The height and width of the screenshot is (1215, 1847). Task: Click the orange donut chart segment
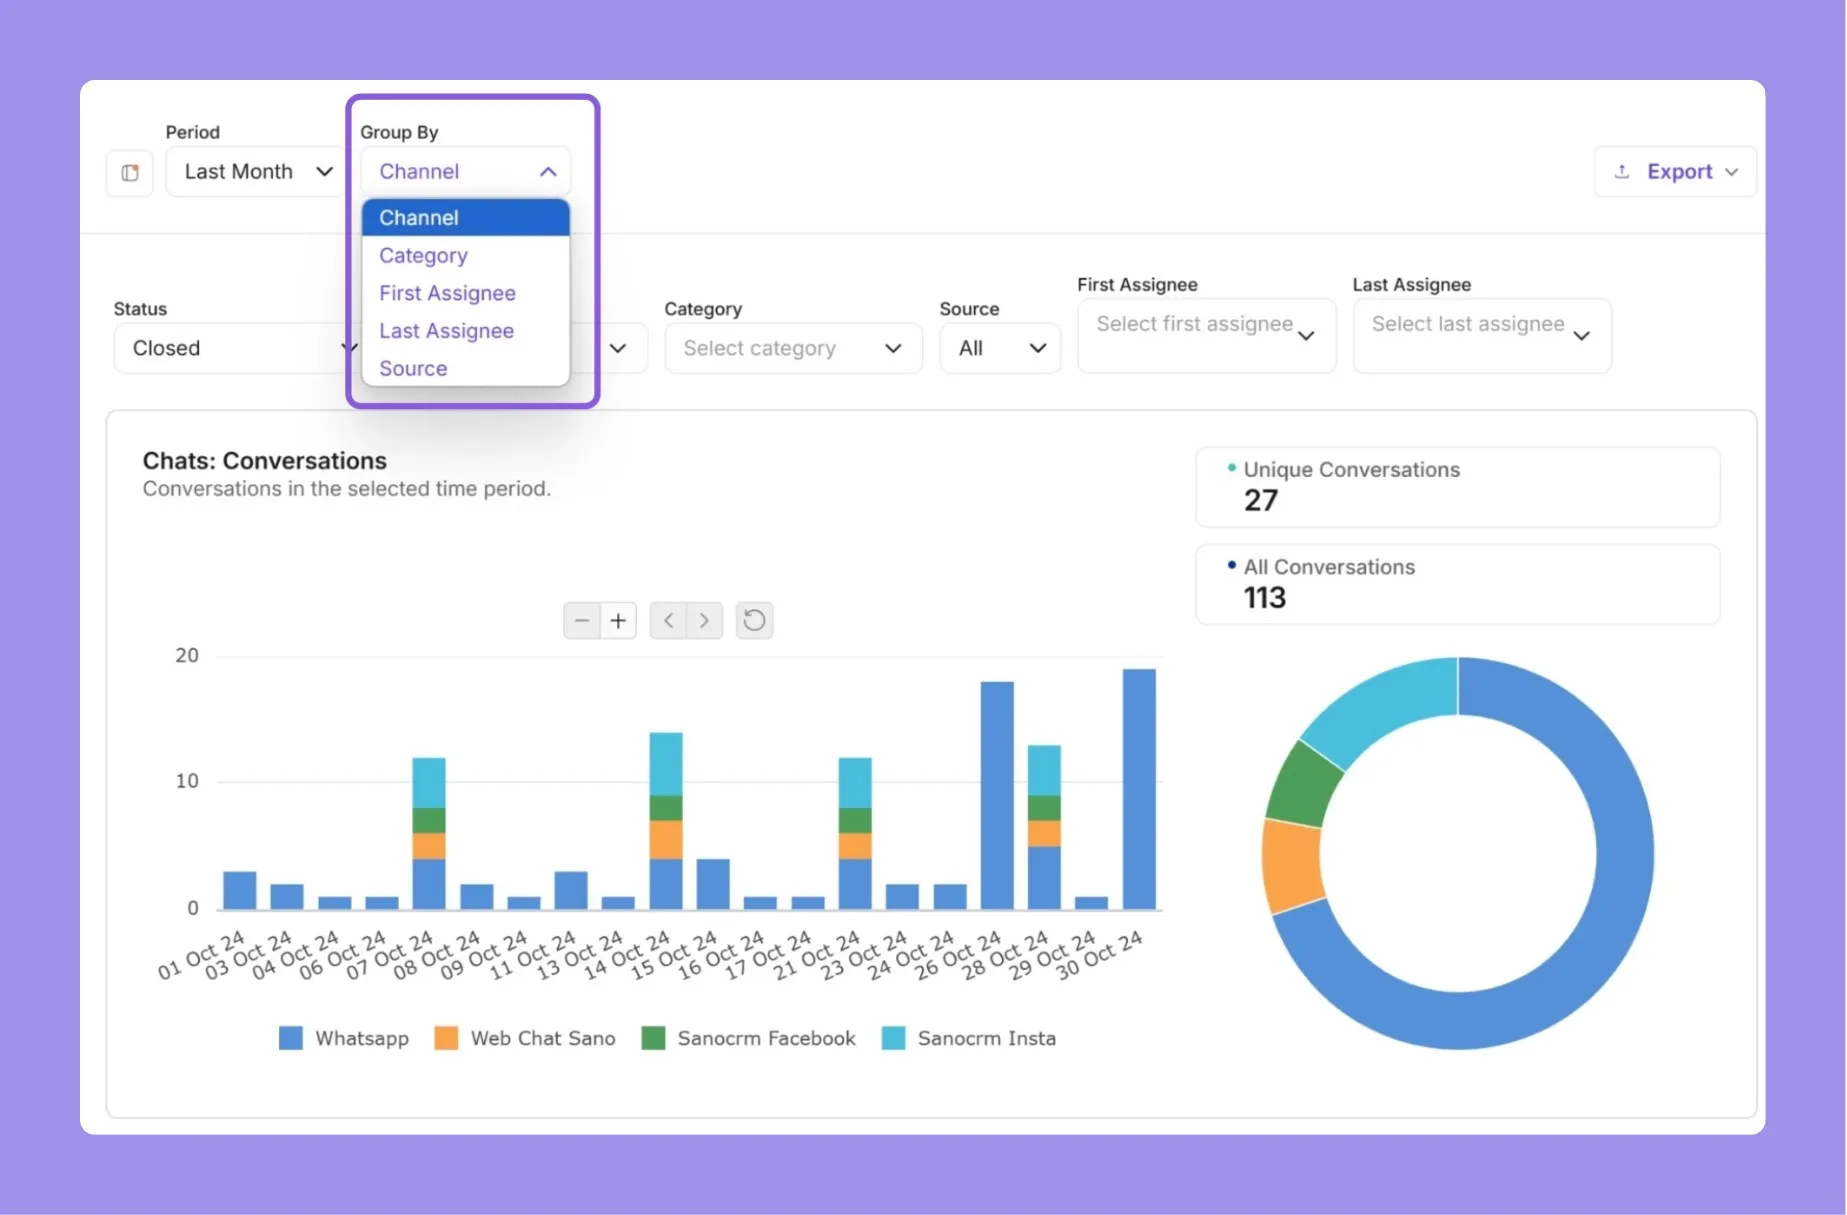tap(1292, 866)
